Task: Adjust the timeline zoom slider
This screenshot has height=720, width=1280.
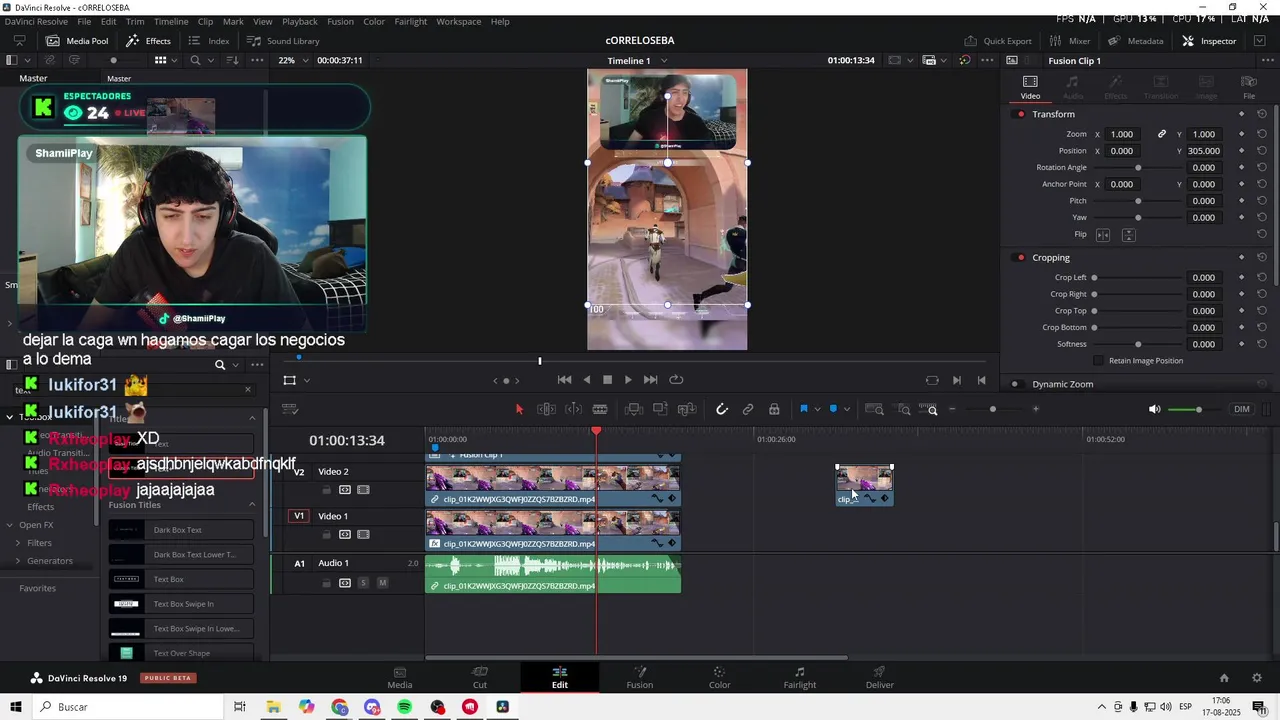Action: [993, 409]
